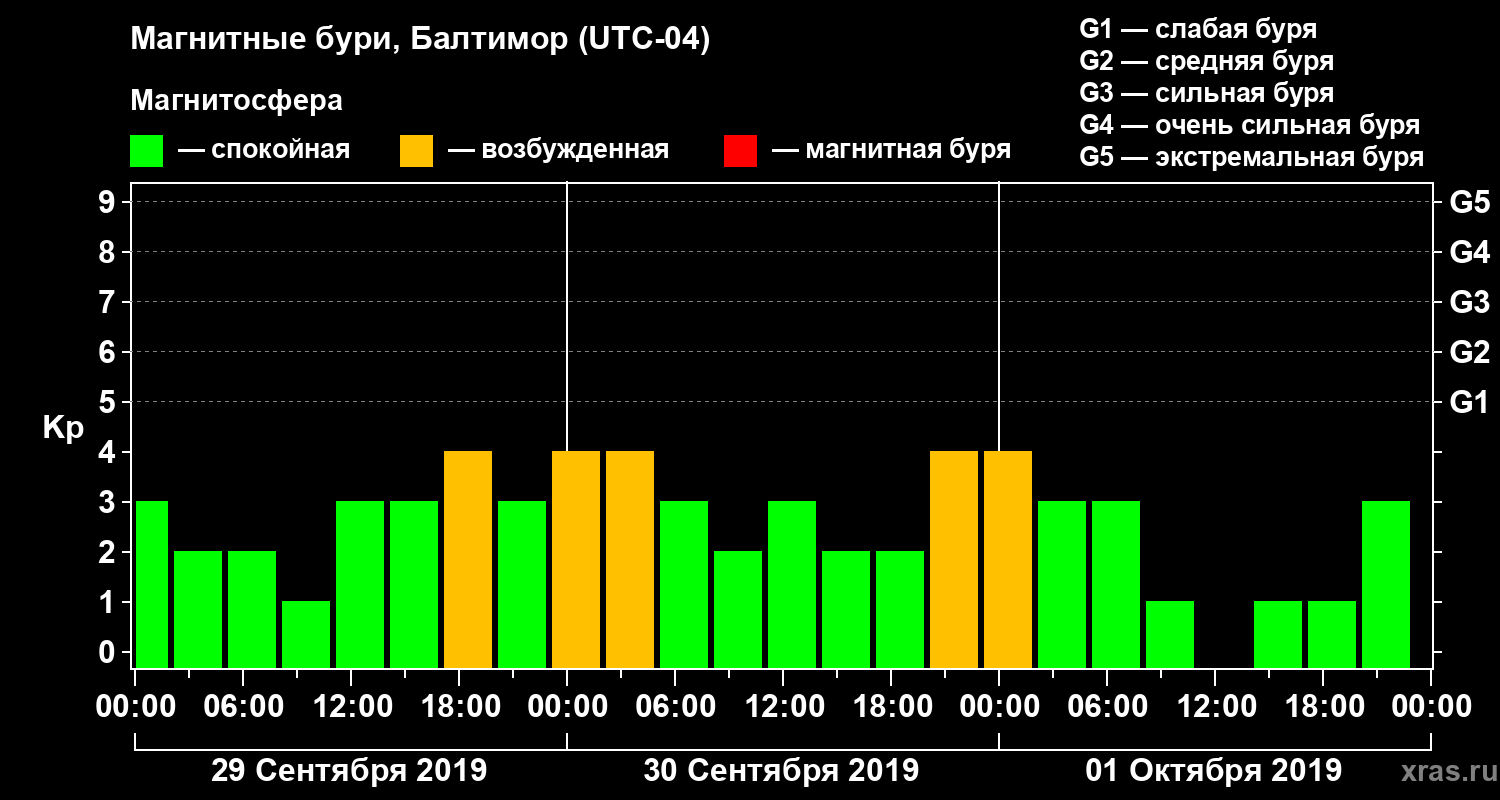
Task: Click the orange Kp 4 bar at 18:00 on 29 Сентября
Action: click(468, 559)
